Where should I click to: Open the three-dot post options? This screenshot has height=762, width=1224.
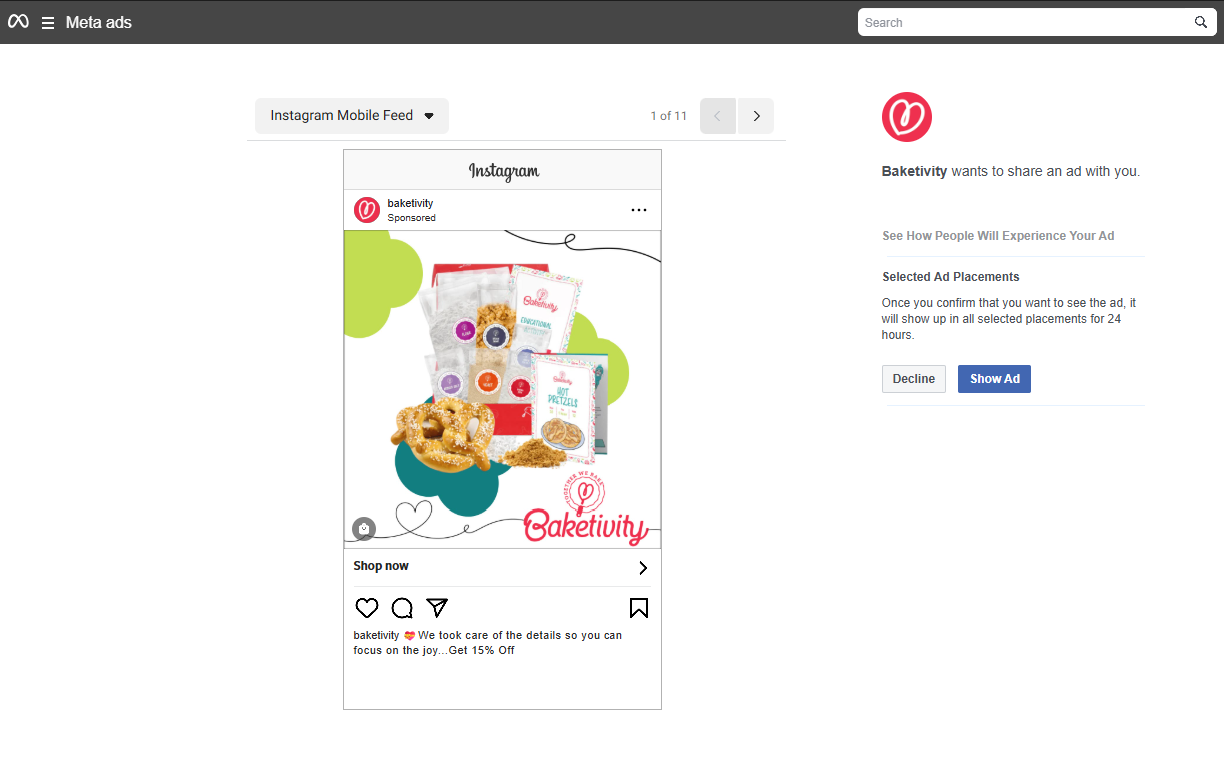point(639,210)
